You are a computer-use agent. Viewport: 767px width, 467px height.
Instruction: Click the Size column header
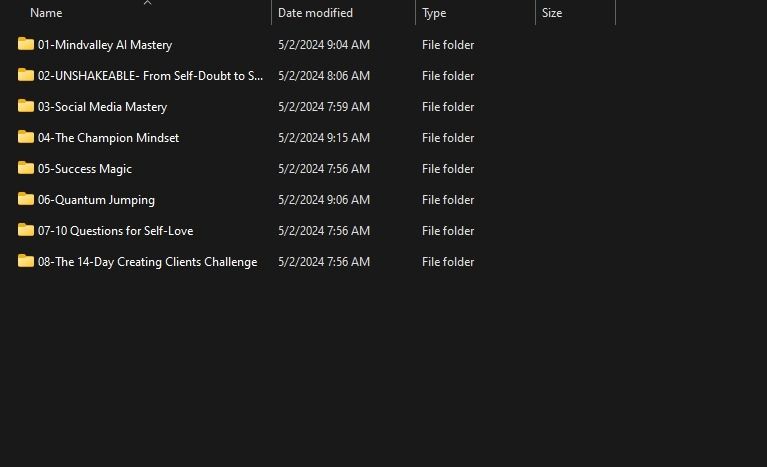pyautogui.click(x=551, y=14)
